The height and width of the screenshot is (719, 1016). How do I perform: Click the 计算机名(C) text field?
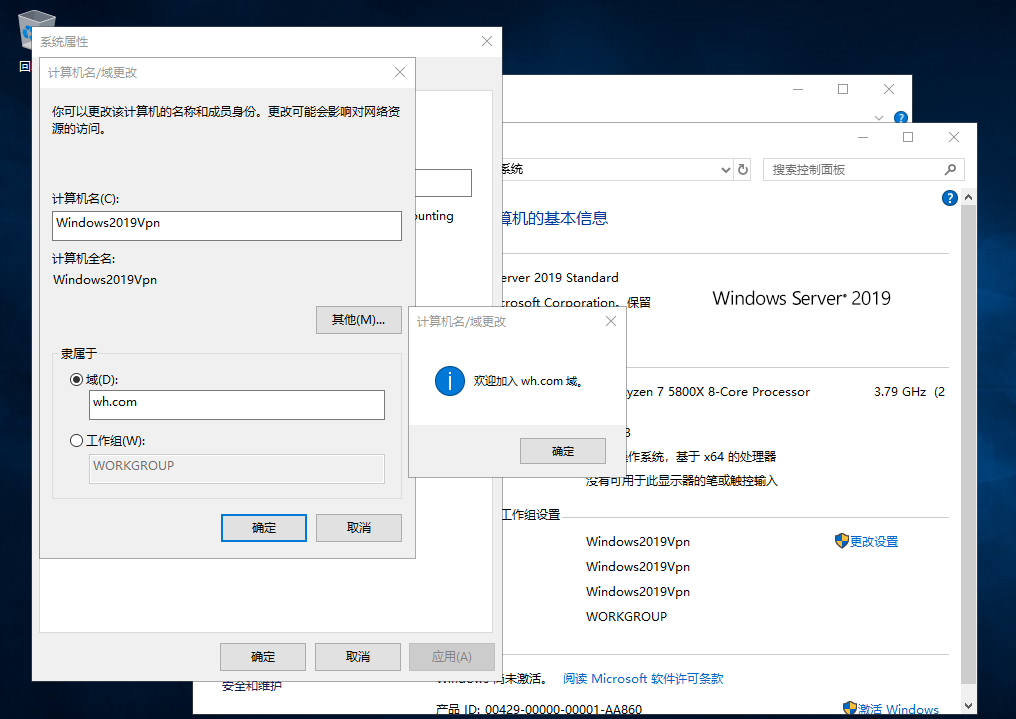227,225
